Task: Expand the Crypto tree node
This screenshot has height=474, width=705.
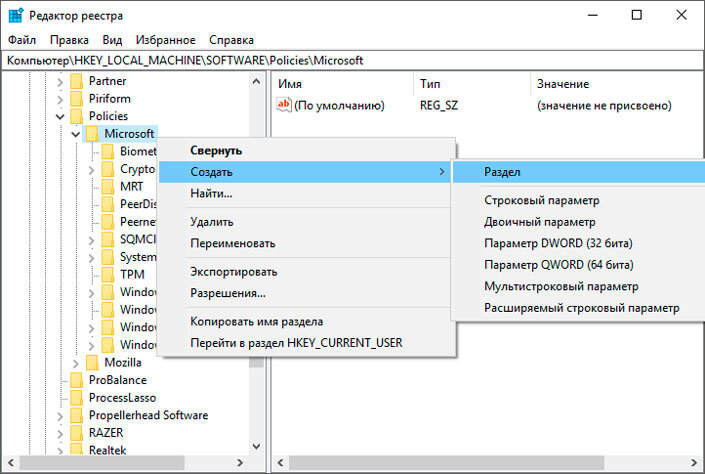Action: 91,170
